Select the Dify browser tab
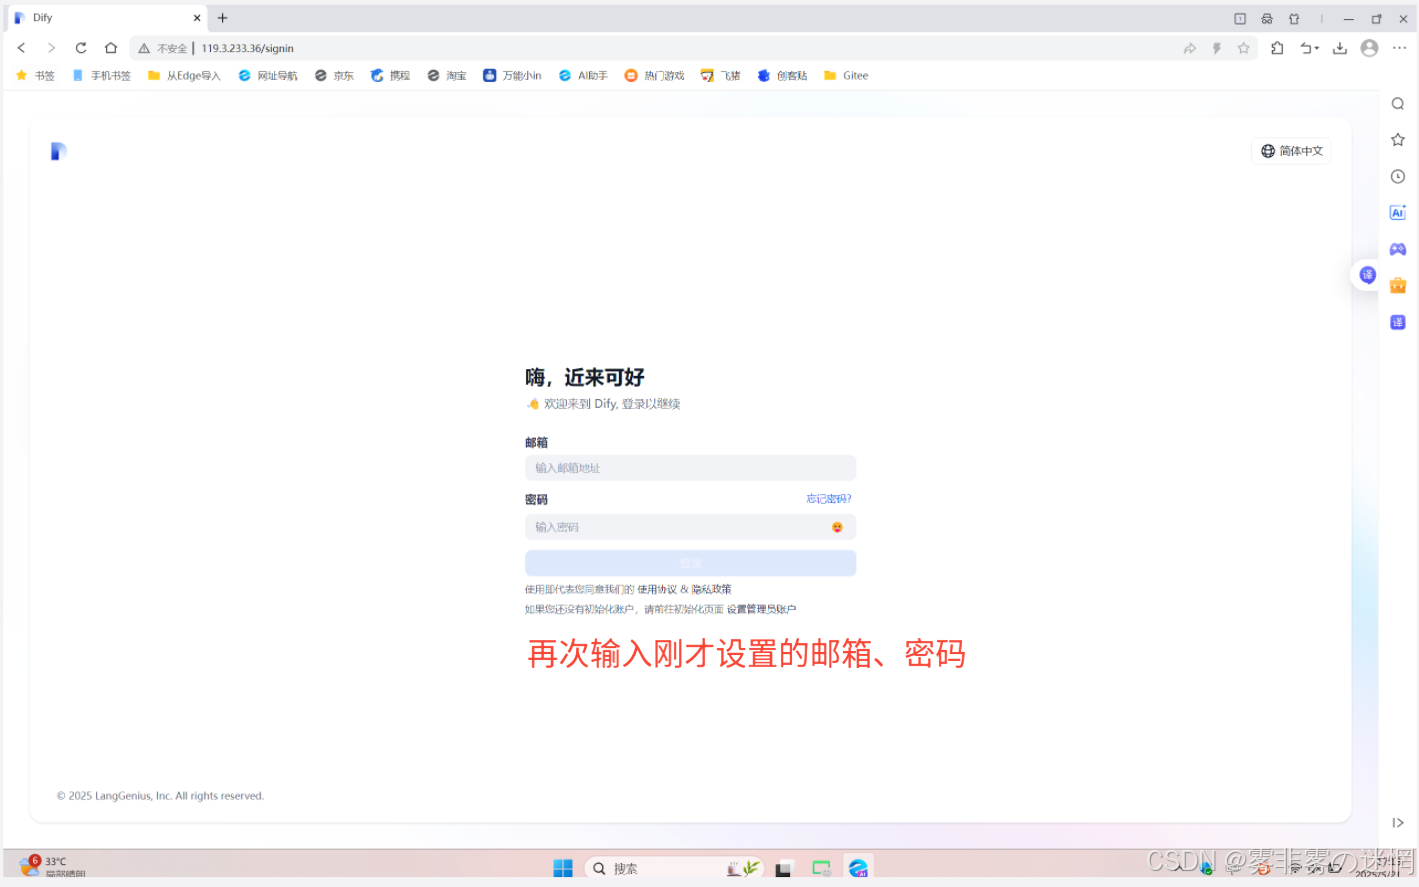Viewport: 1419px width, 887px height. (108, 18)
